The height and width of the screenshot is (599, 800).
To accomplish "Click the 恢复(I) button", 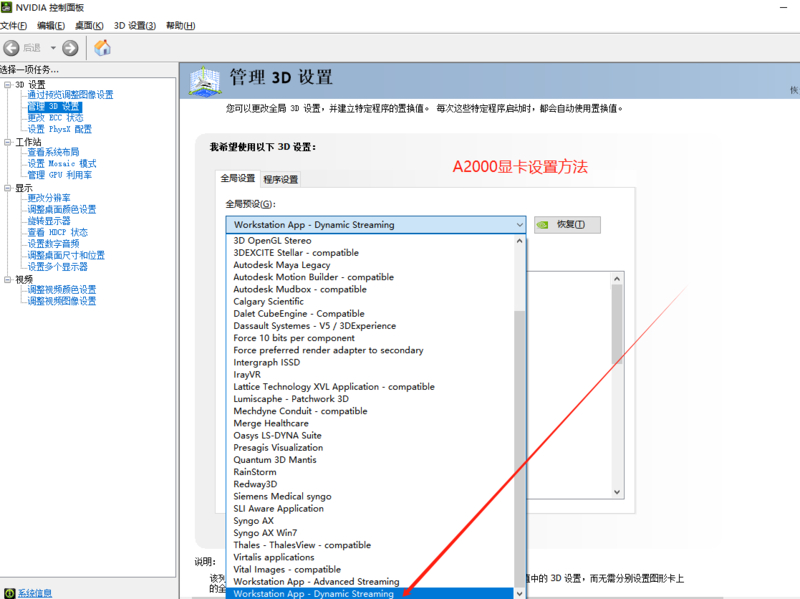I will point(567,224).
